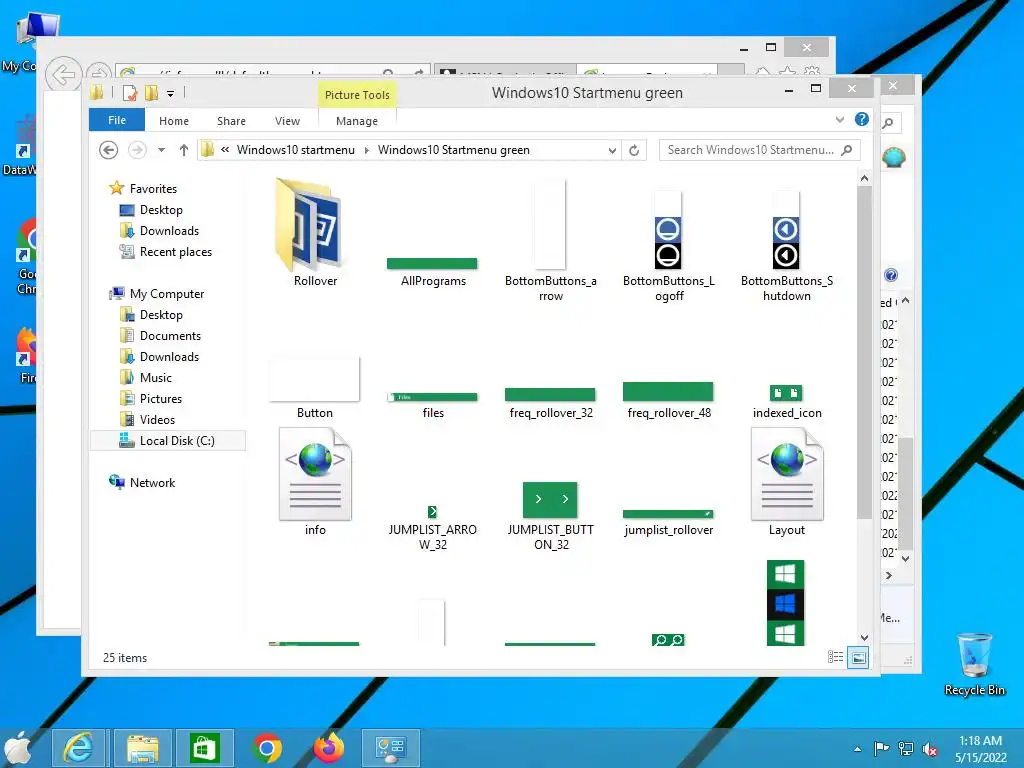Open Videos folder in navigation pane
Viewport: 1024px width, 768px height.
(x=148, y=419)
